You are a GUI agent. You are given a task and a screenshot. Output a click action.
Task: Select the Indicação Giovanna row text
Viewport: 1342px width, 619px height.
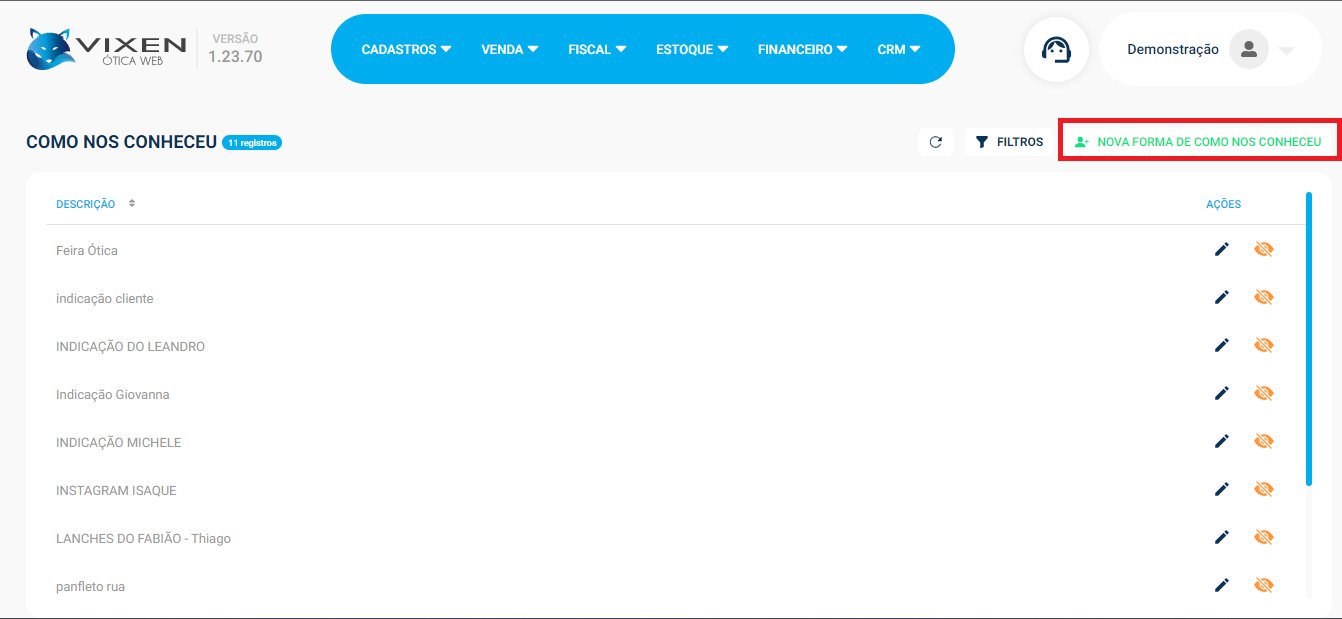tap(113, 394)
